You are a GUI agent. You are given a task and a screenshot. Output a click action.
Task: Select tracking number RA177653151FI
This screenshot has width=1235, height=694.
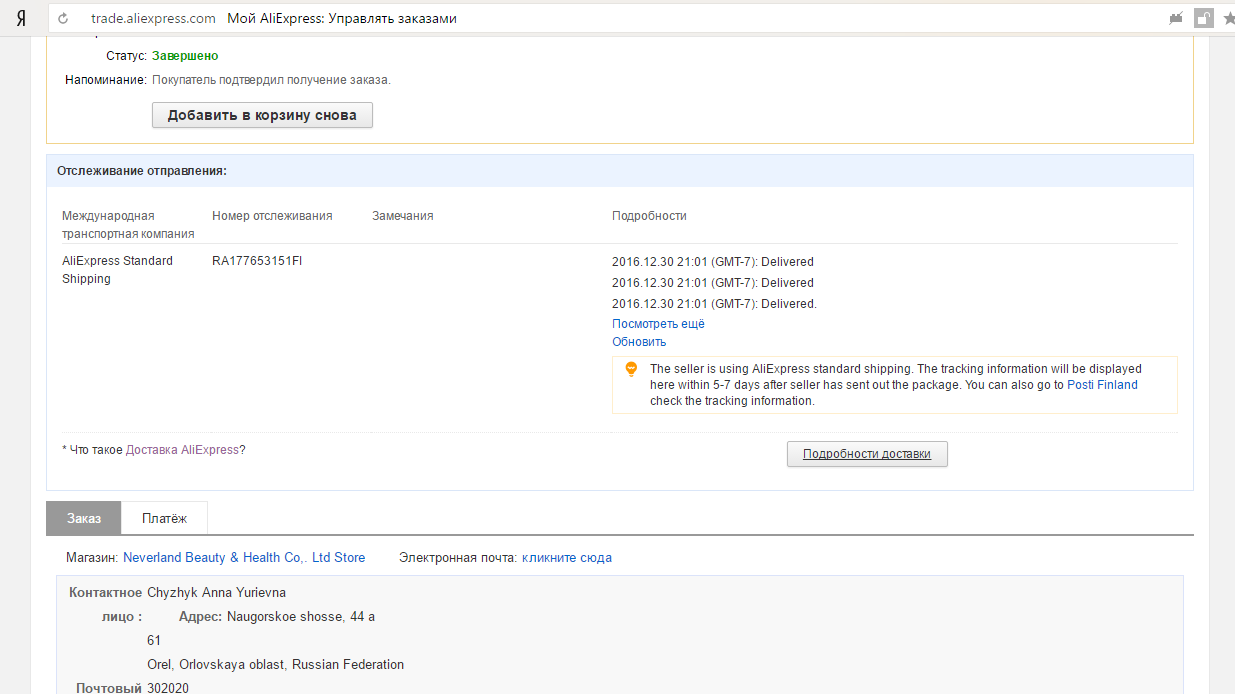pyautogui.click(x=257, y=261)
